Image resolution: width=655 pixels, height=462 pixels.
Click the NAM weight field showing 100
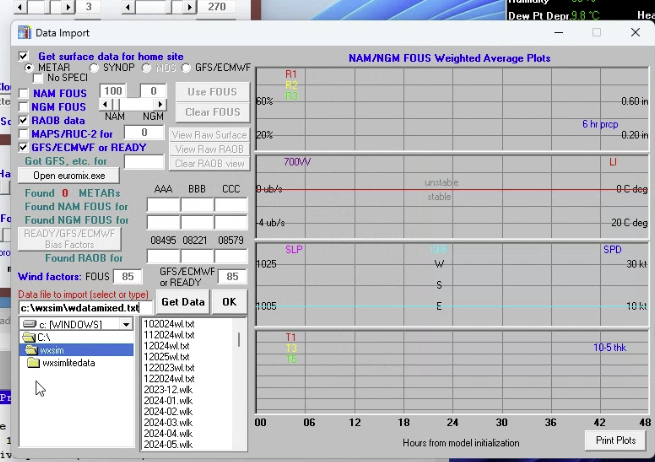pos(113,91)
